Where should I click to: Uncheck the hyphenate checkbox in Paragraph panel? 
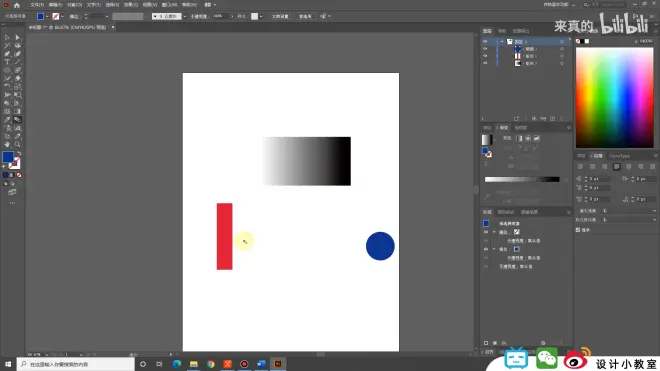click(578, 230)
